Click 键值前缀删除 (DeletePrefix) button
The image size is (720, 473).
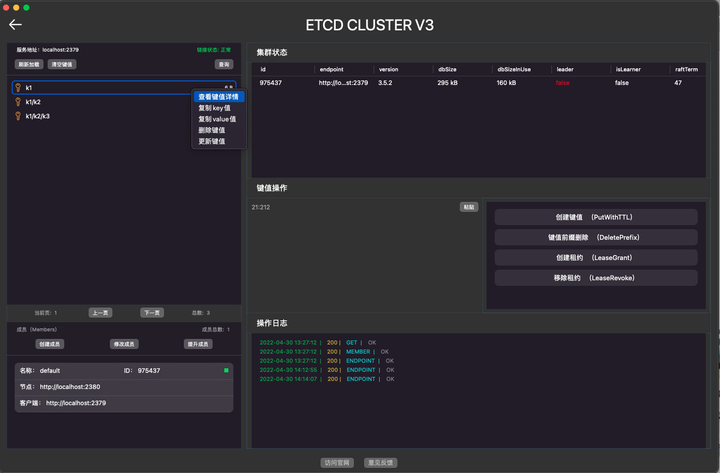point(596,237)
